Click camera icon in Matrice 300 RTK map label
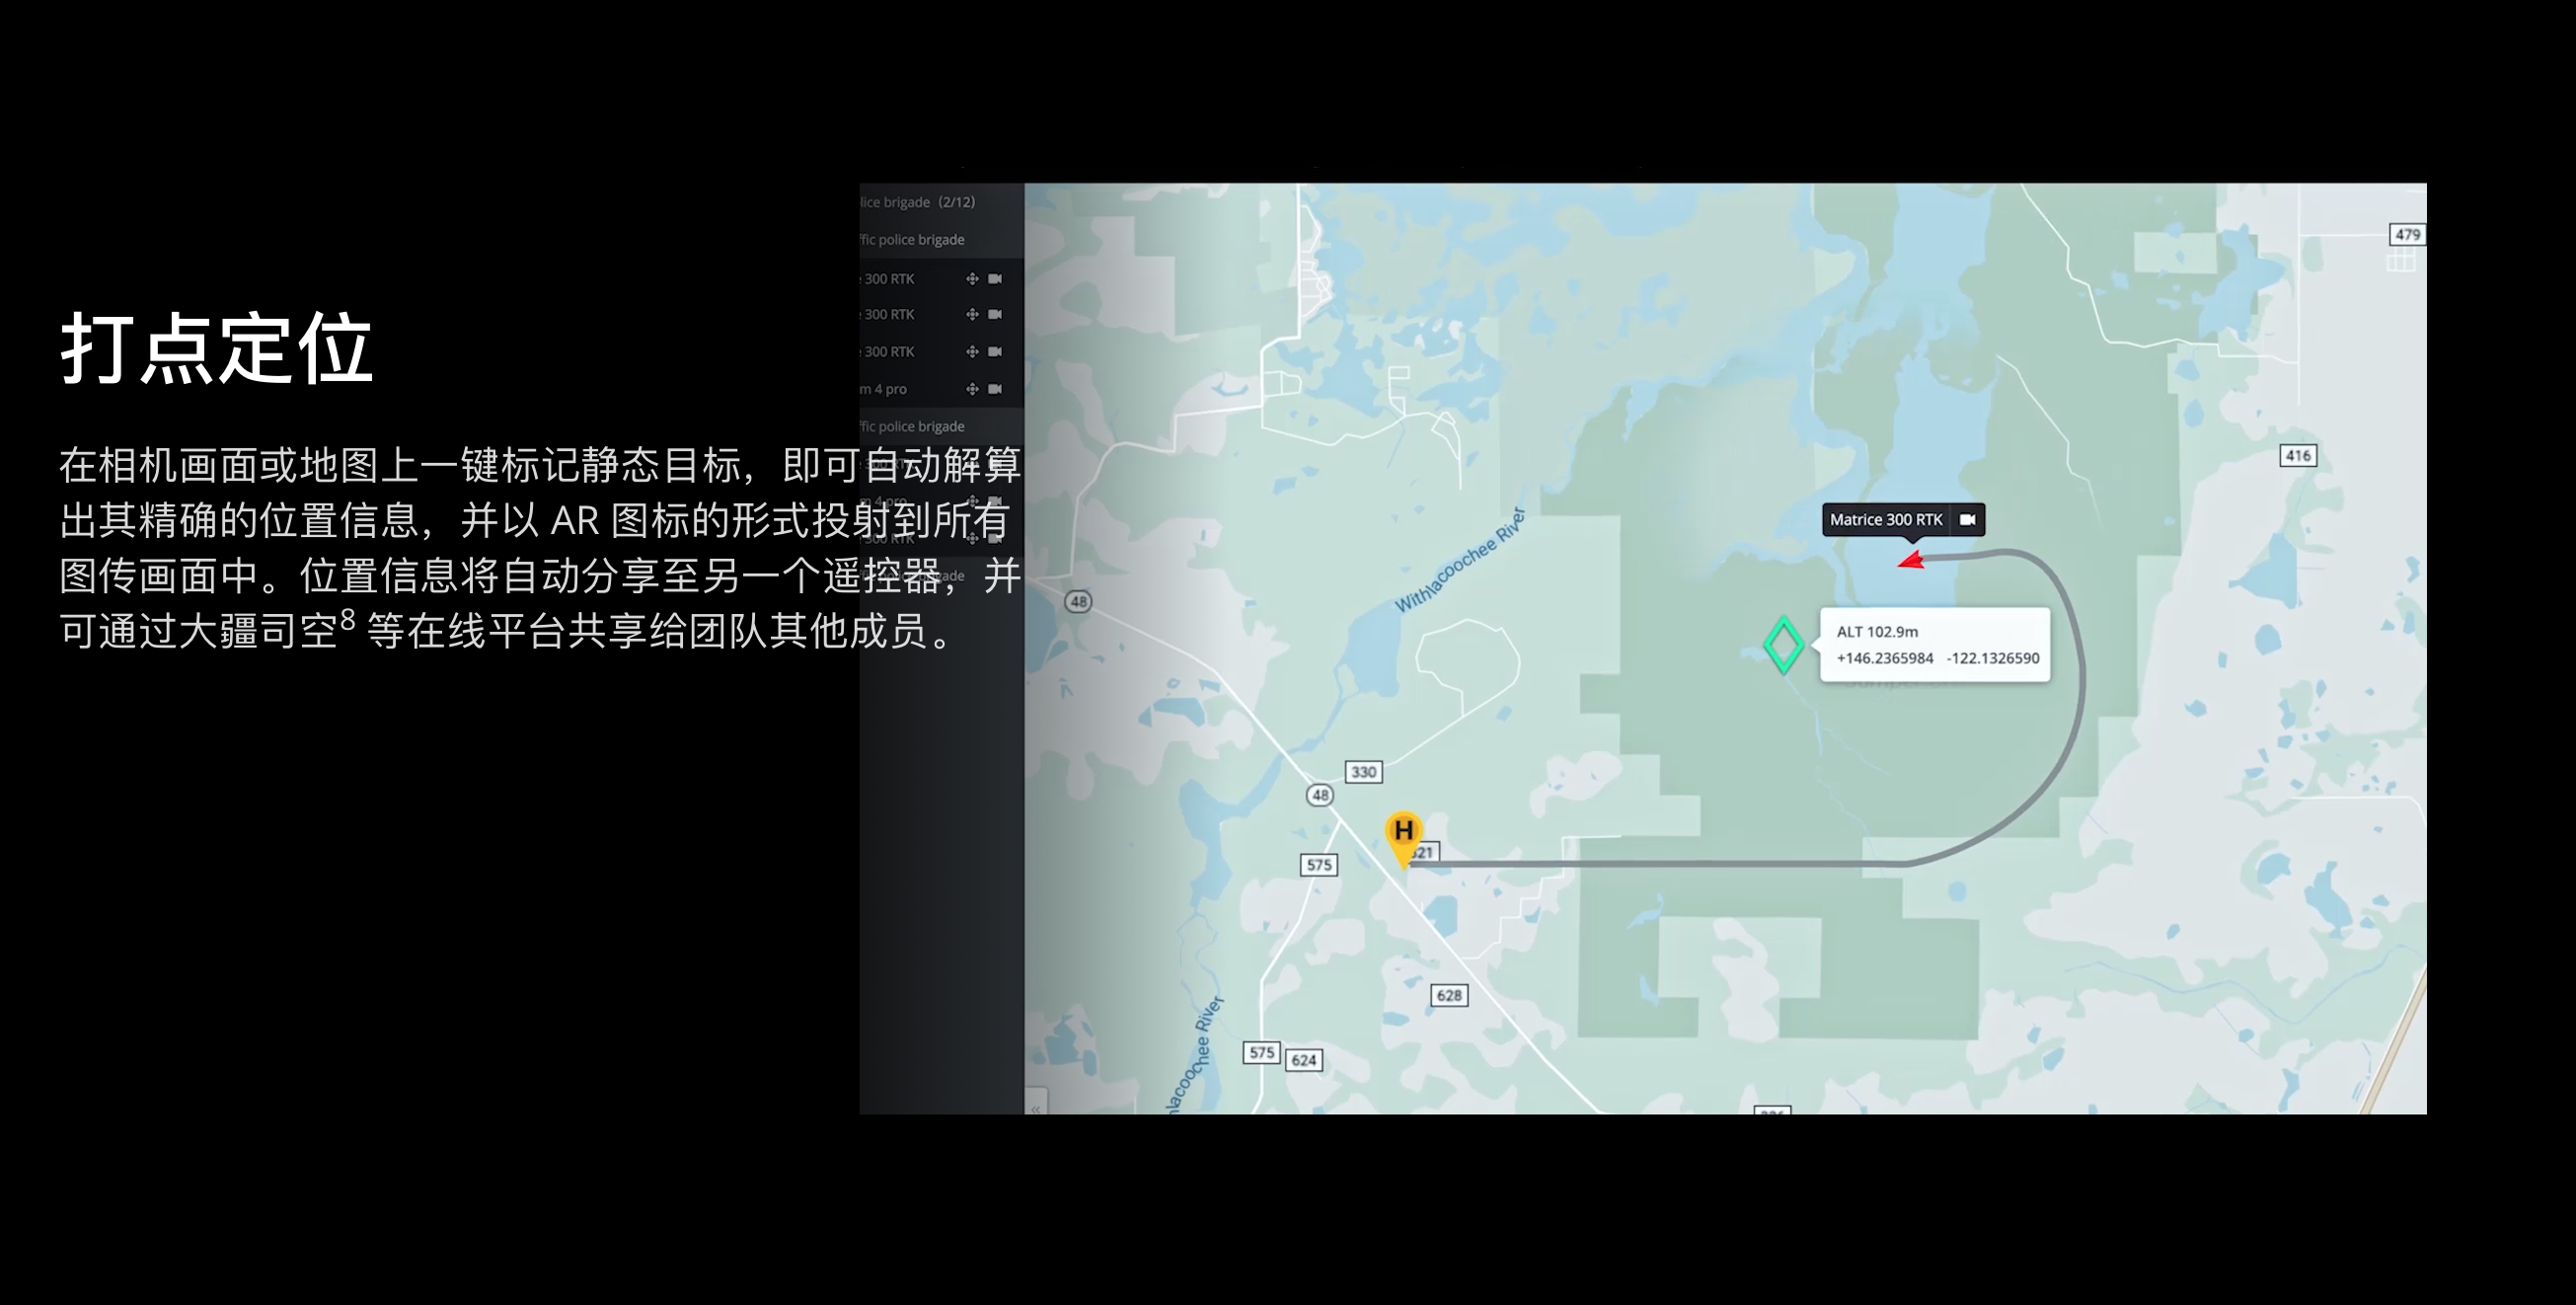2576x1305 pixels. 1967,520
